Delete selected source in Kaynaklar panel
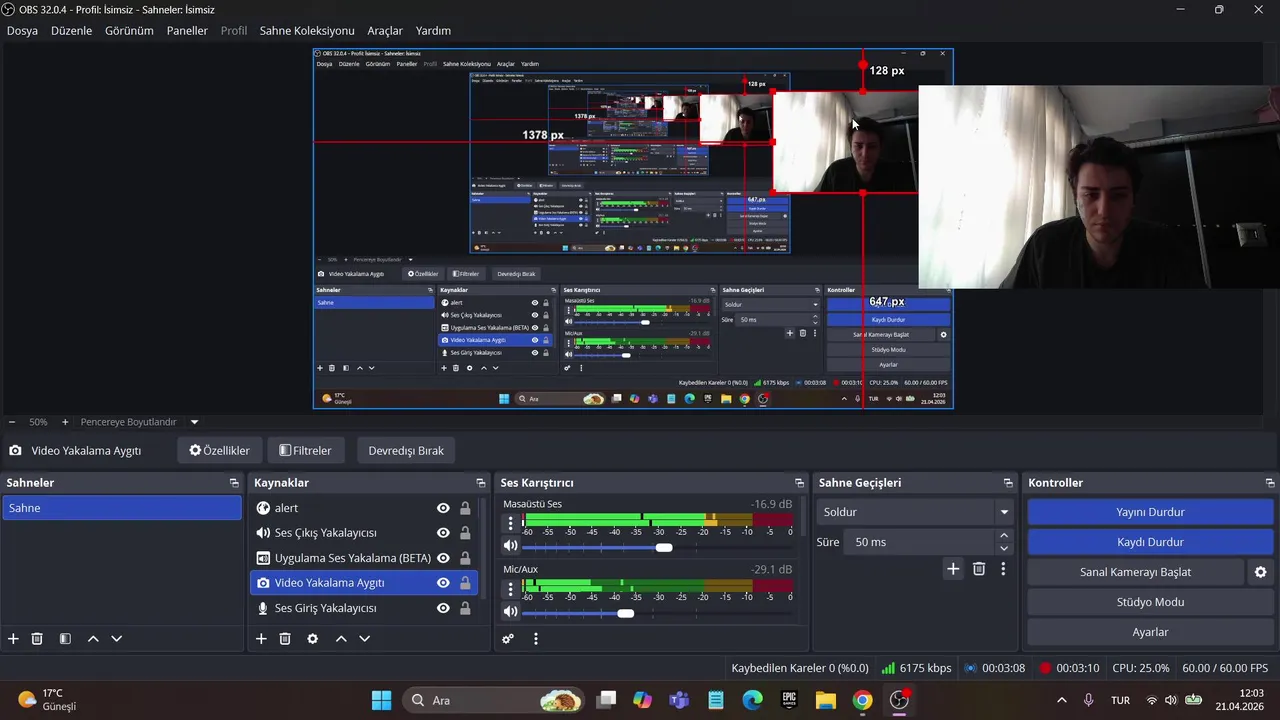This screenshot has height=720, width=1280. click(285, 638)
